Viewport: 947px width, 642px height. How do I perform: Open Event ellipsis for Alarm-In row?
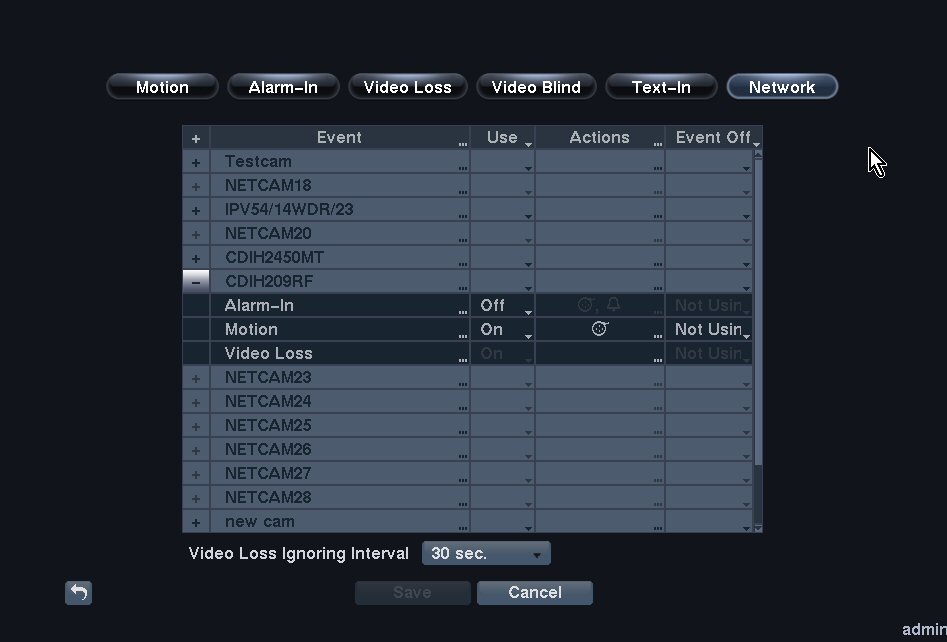point(463,312)
